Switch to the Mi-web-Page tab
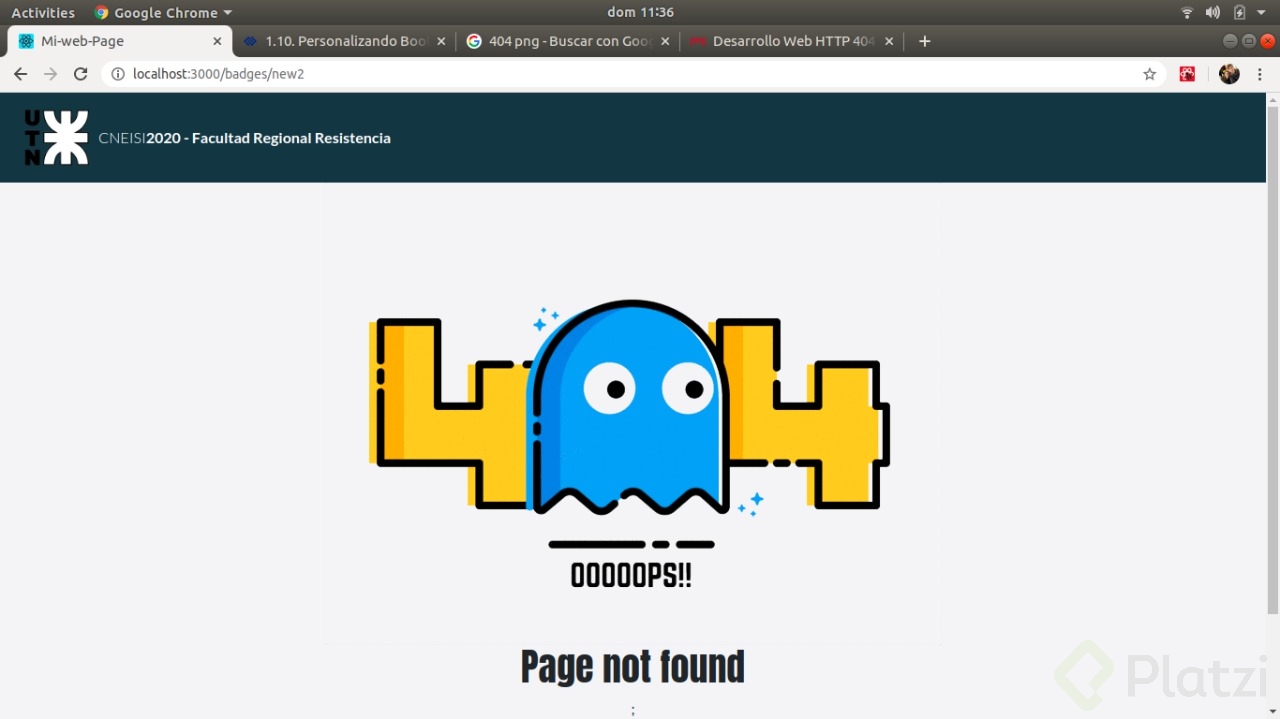 (119, 41)
